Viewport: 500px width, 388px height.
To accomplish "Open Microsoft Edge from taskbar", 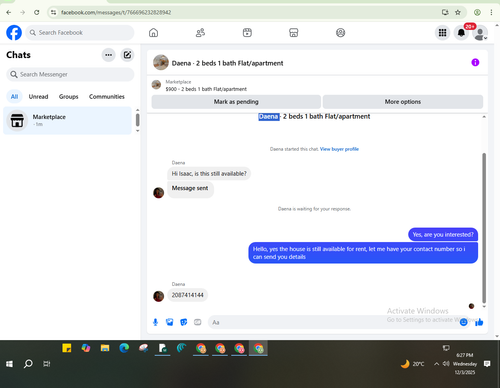I will point(124,348).
